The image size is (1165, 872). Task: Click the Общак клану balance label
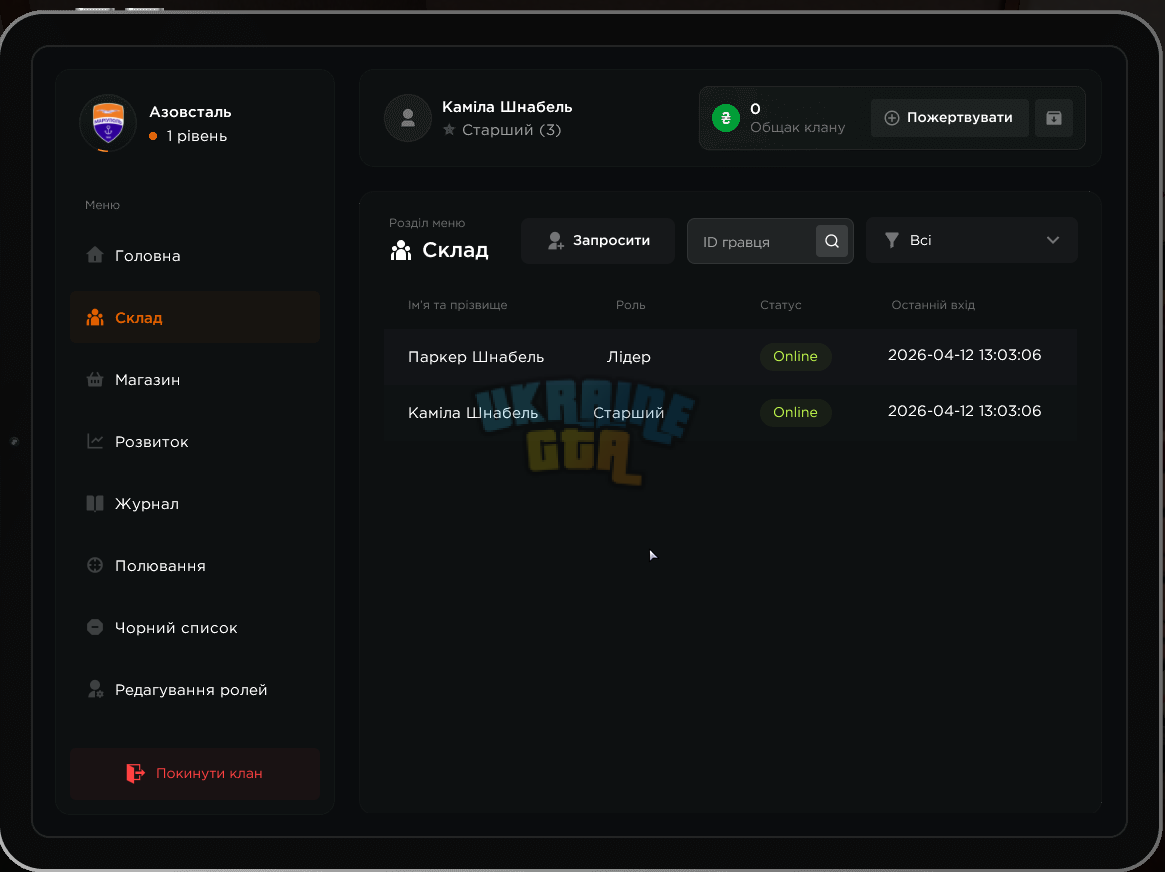[x=797, y=127]
